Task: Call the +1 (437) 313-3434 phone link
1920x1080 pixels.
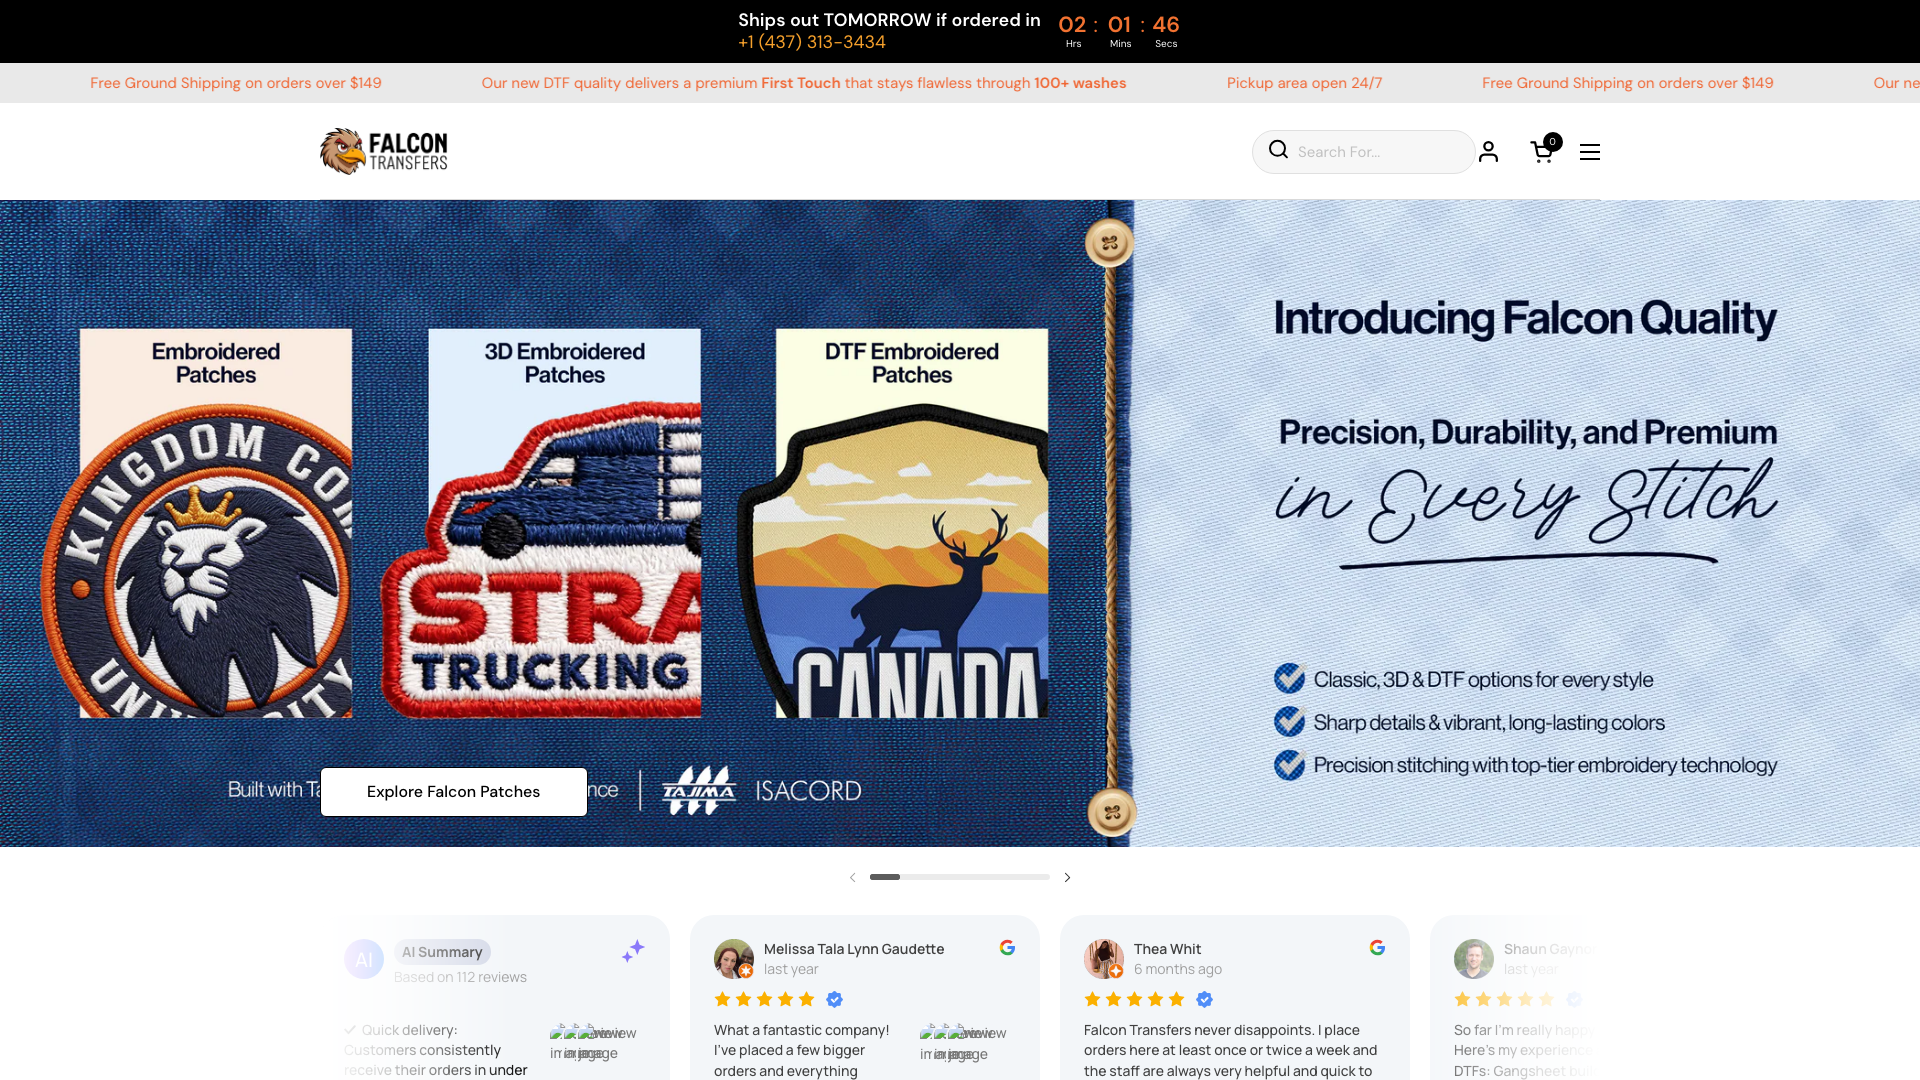Action: [812, 42]
